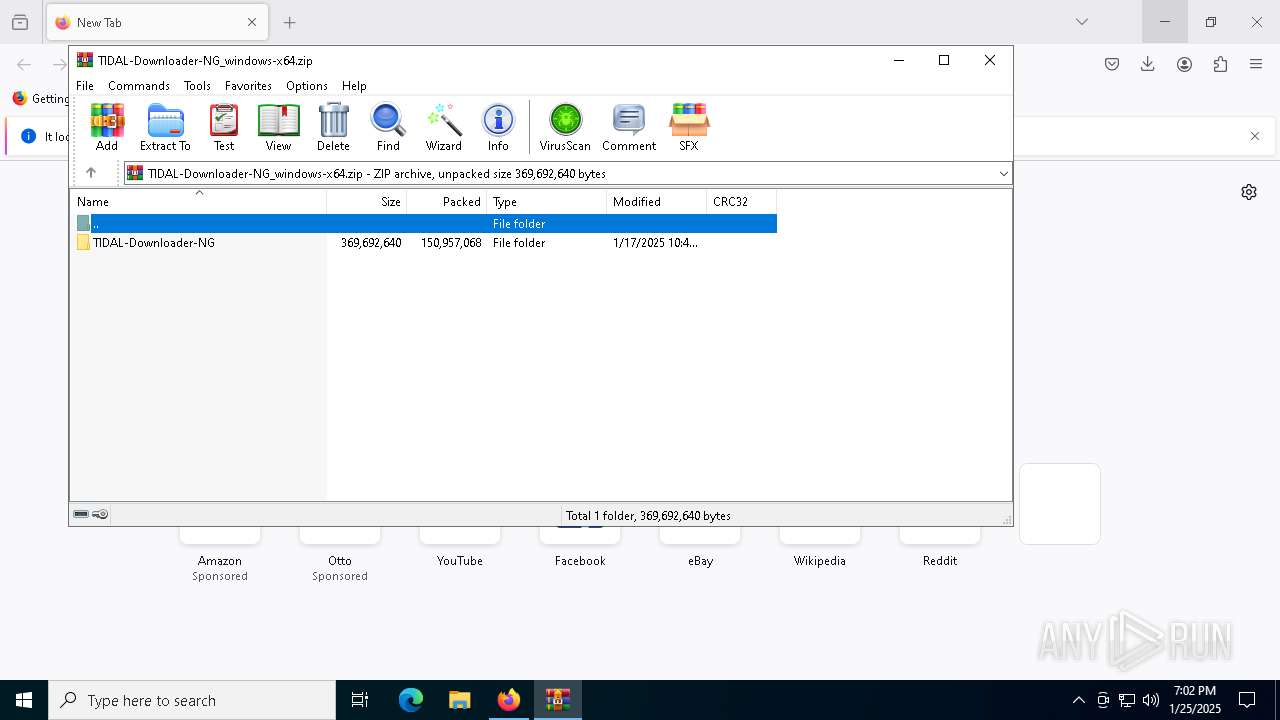Sort by the Modified column header
Image resolution: width=1280 pixels, height=720 pixels.
point(657,201)
